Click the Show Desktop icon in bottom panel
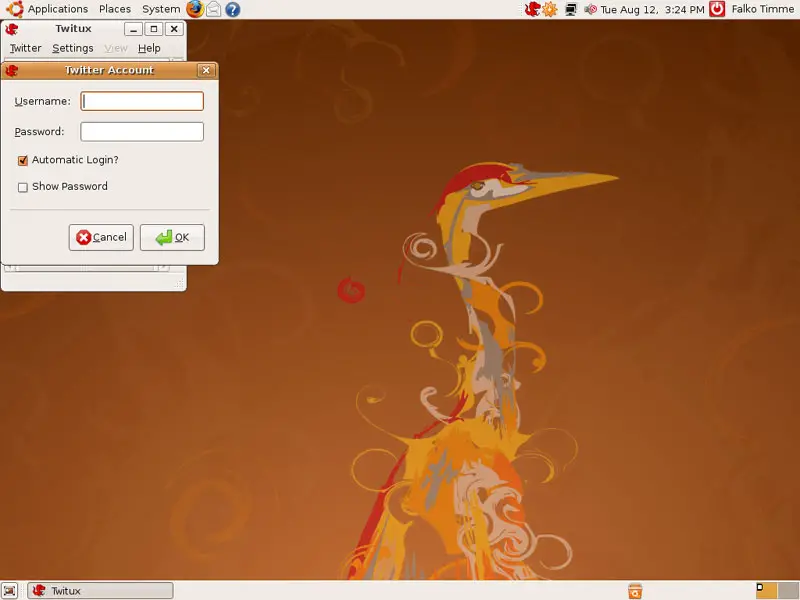The image size is (800, 600). tap(9, 590)
